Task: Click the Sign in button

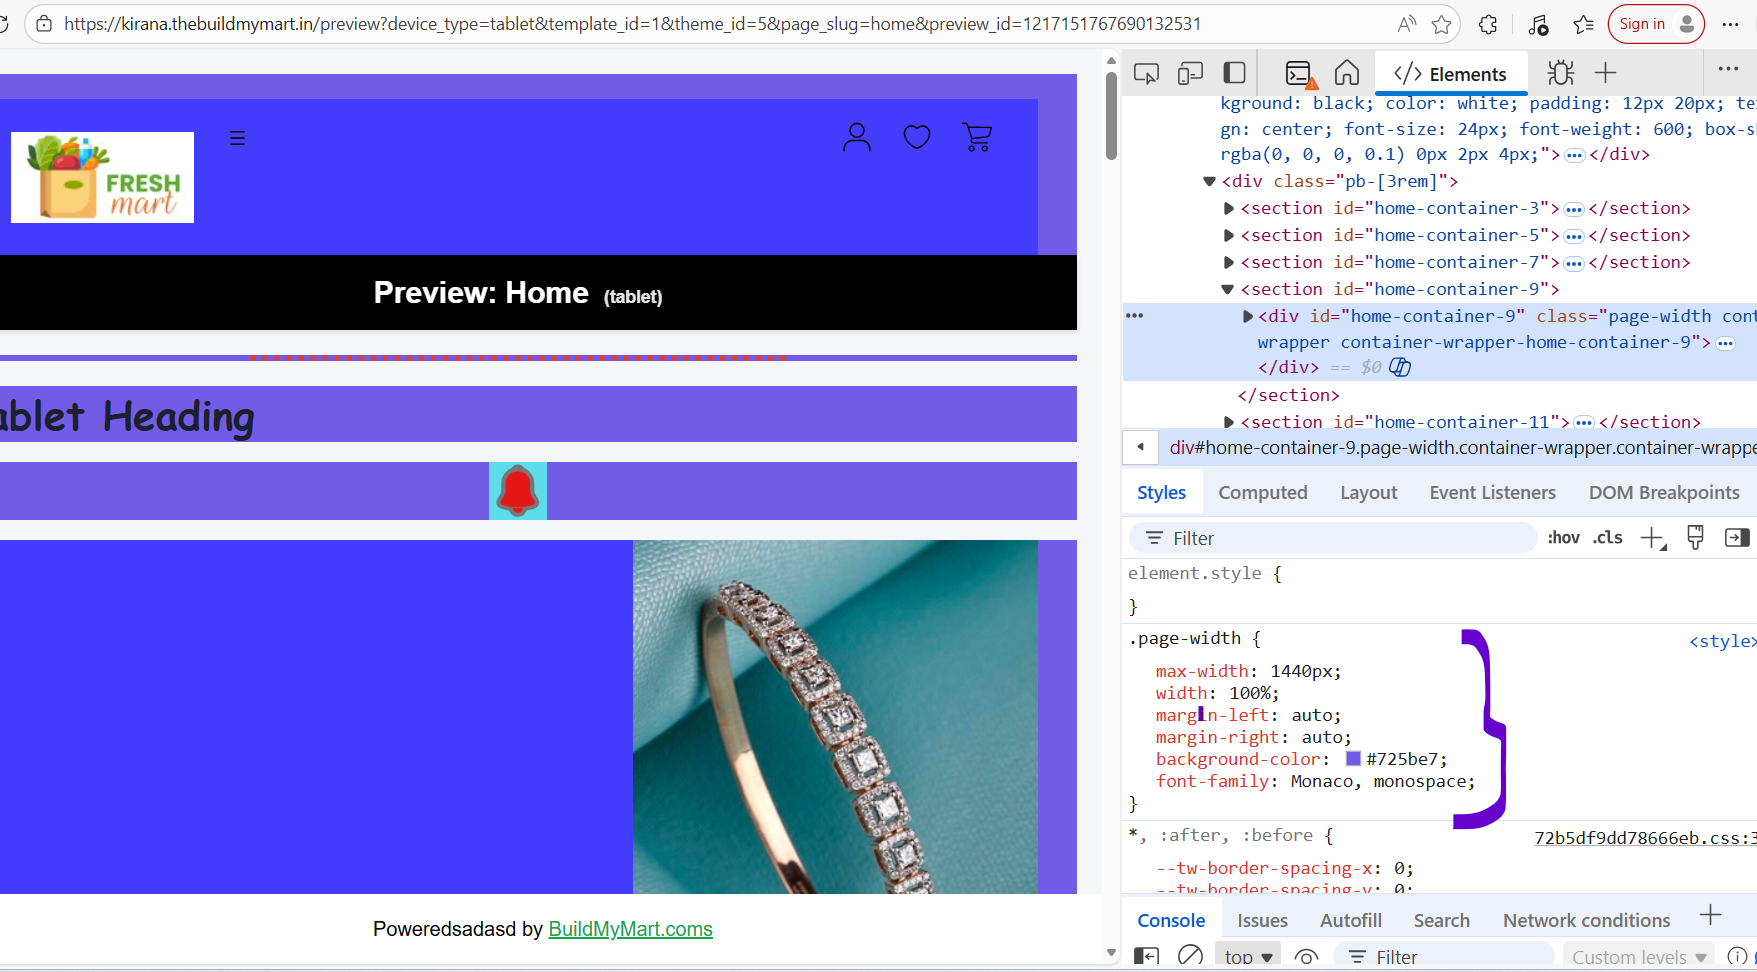Action: (1656, 24)
